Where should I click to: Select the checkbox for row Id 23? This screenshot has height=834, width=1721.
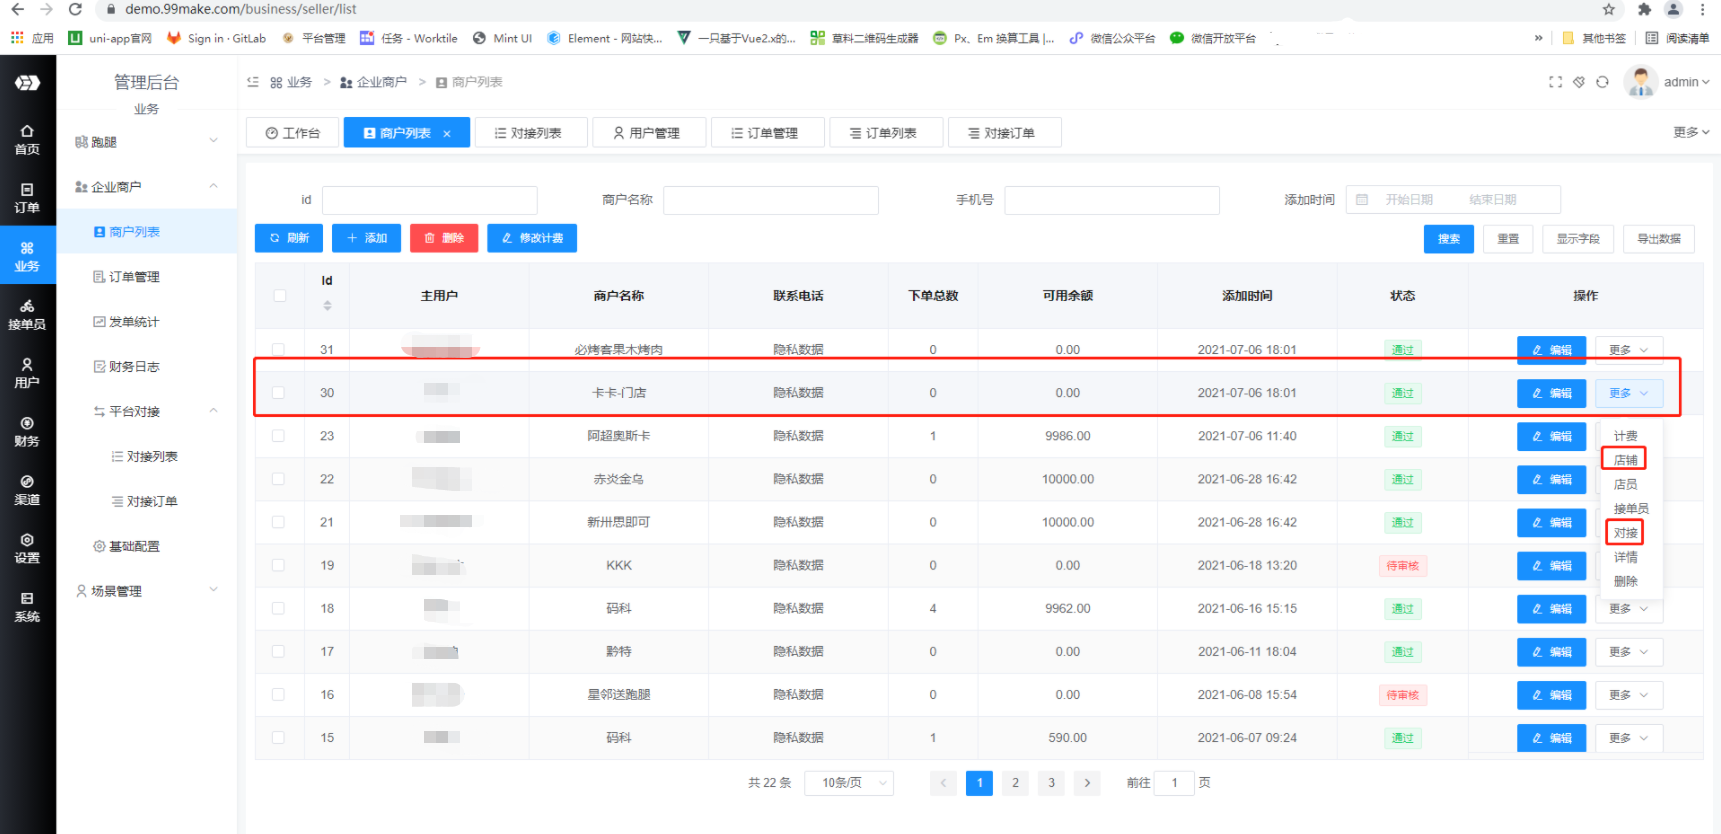[x=279, y=436]
